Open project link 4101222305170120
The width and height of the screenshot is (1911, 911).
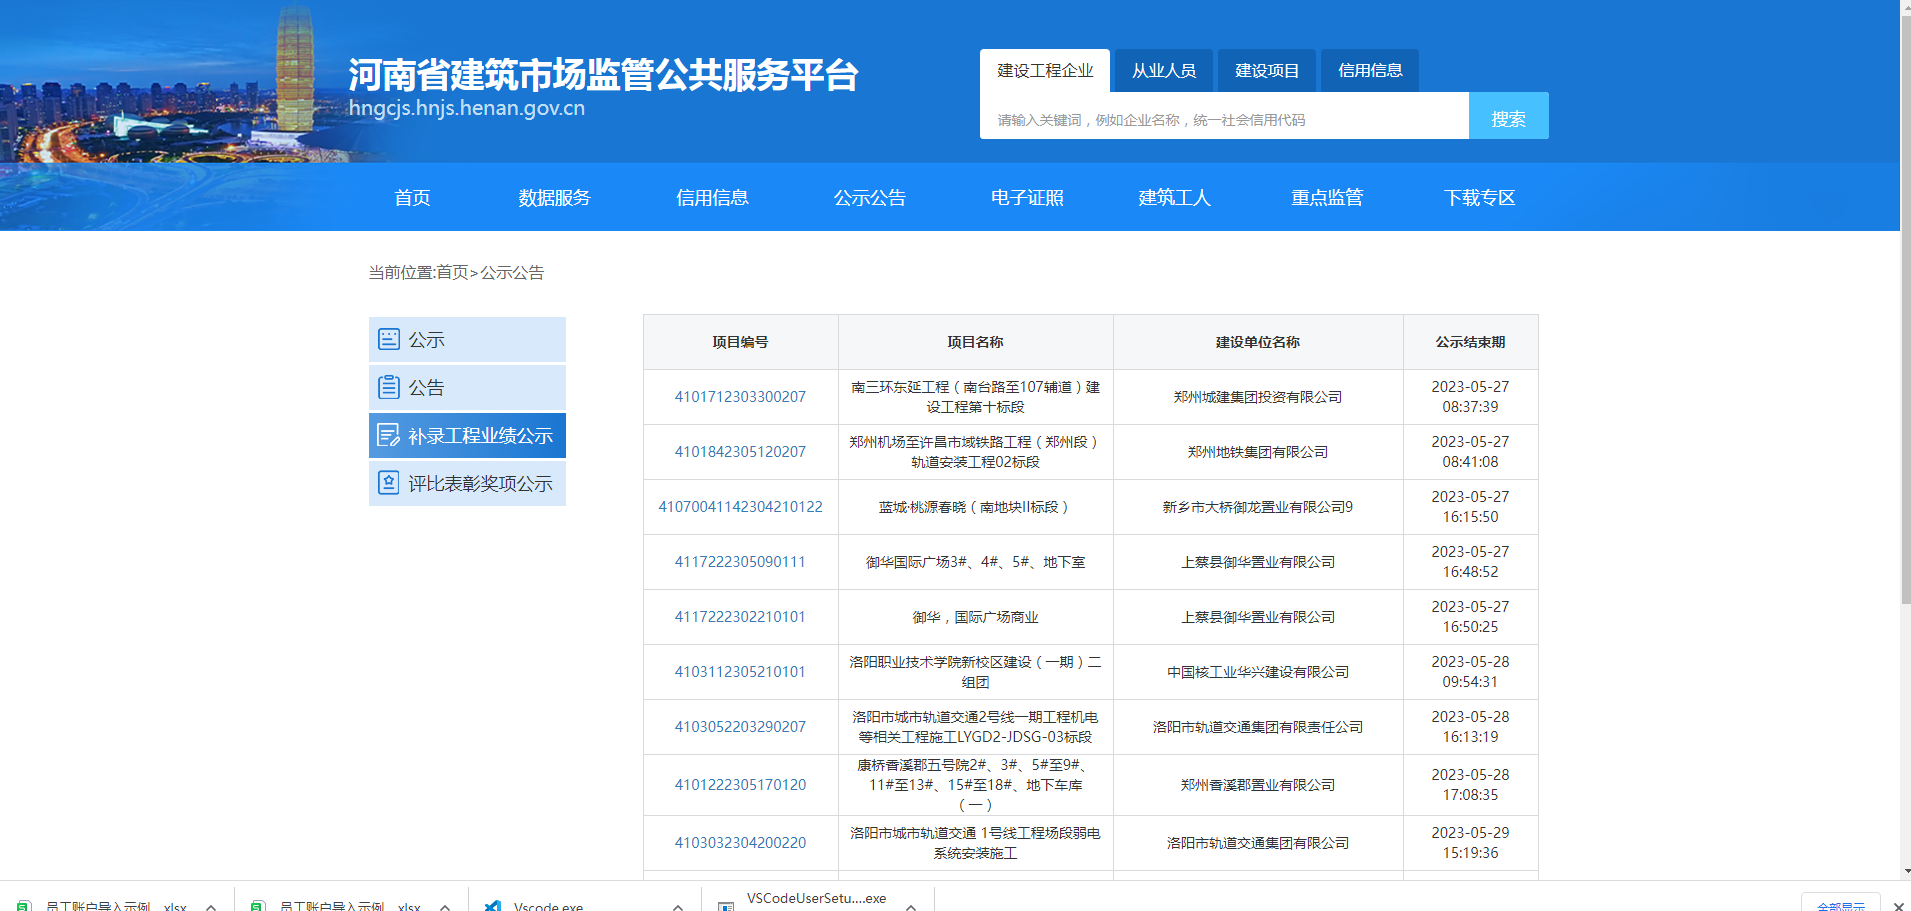point(740,785)
